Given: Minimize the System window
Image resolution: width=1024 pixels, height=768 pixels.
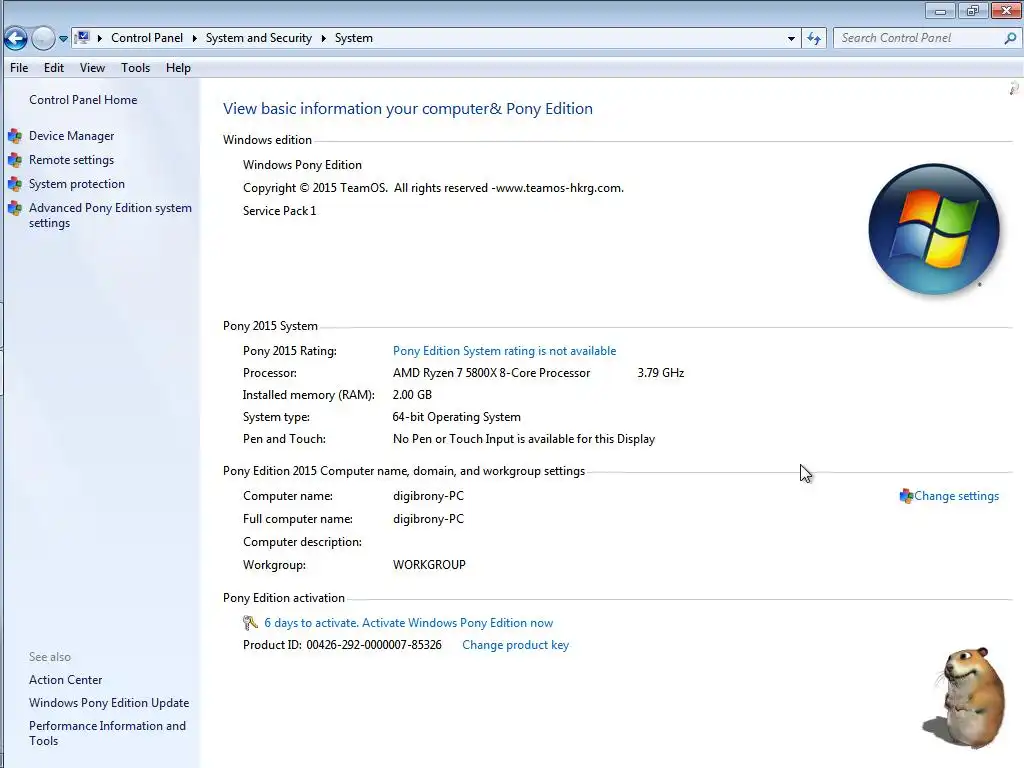Looking at the screenshot, I should [x=940, y=10].
